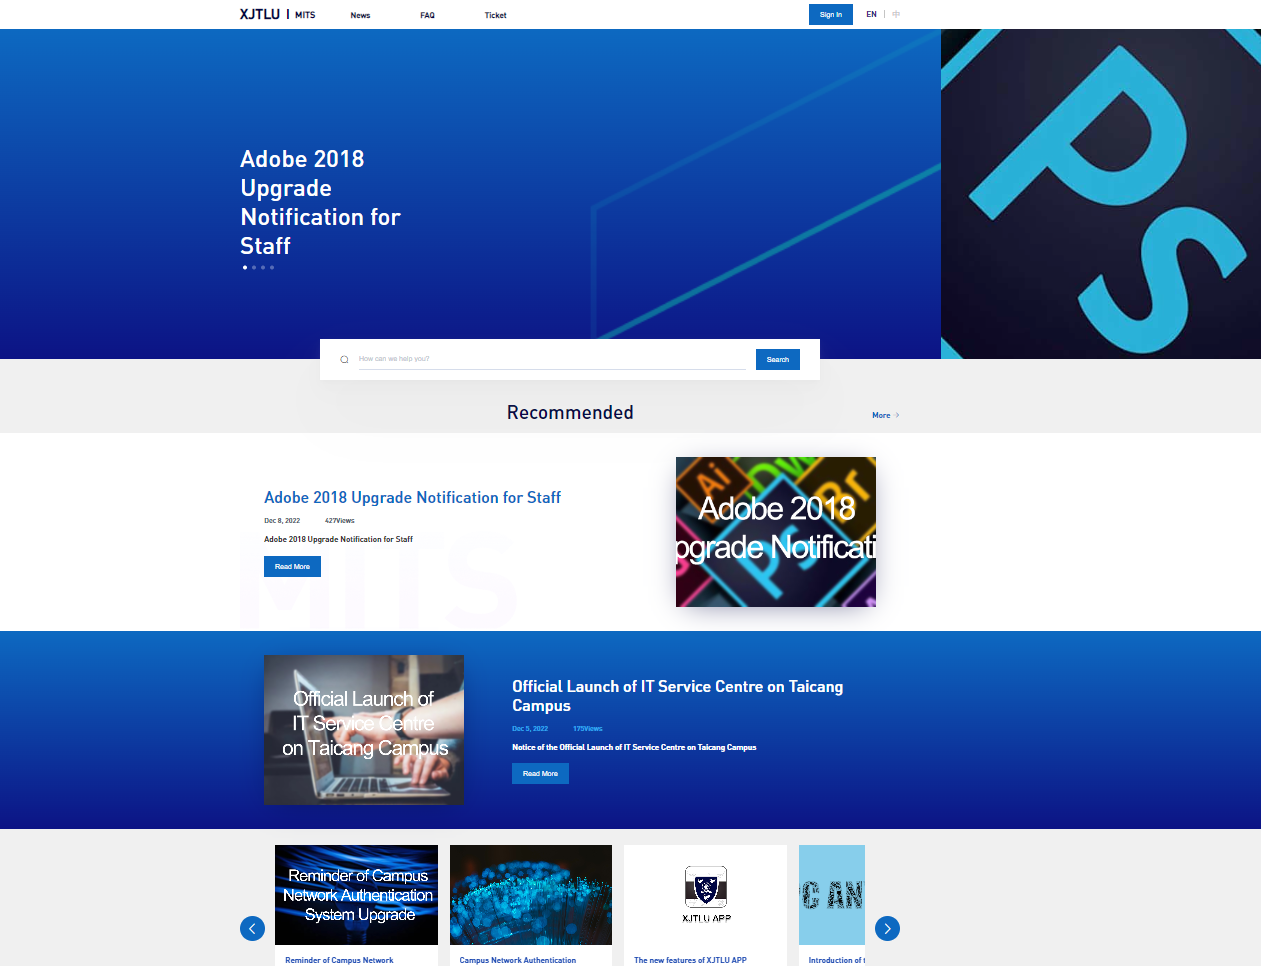Focus the 'How can we help you?' field
The image size is (1261, 966).
(550, 359)
